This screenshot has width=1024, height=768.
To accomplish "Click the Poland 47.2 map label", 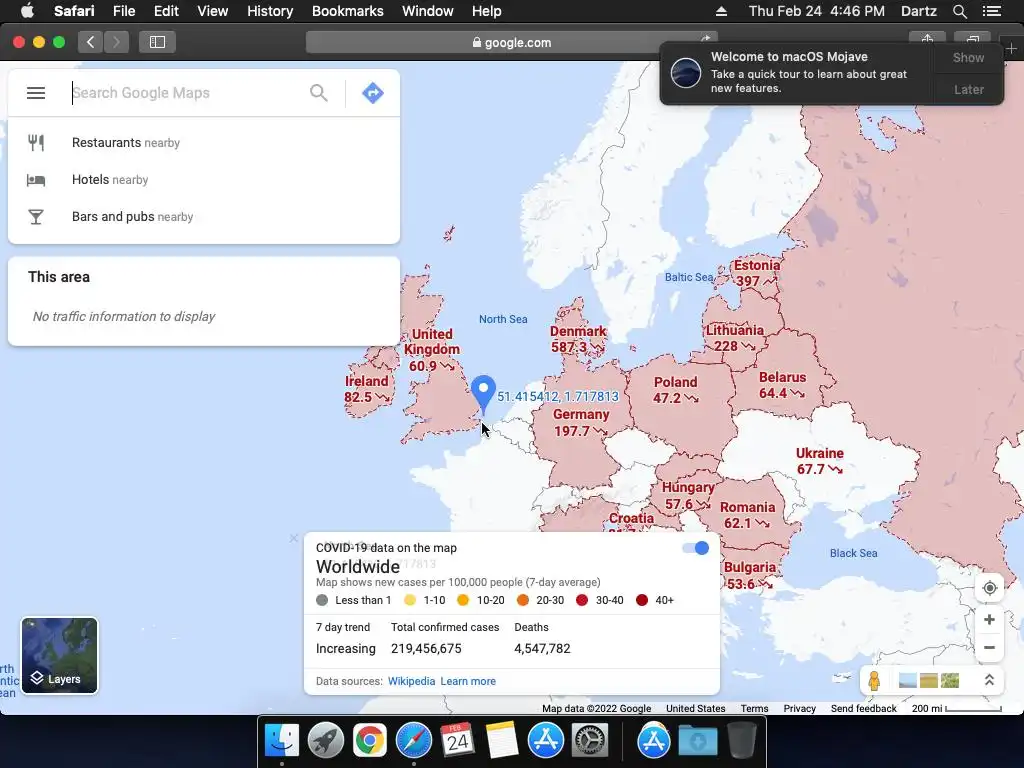I will (675, 390).
